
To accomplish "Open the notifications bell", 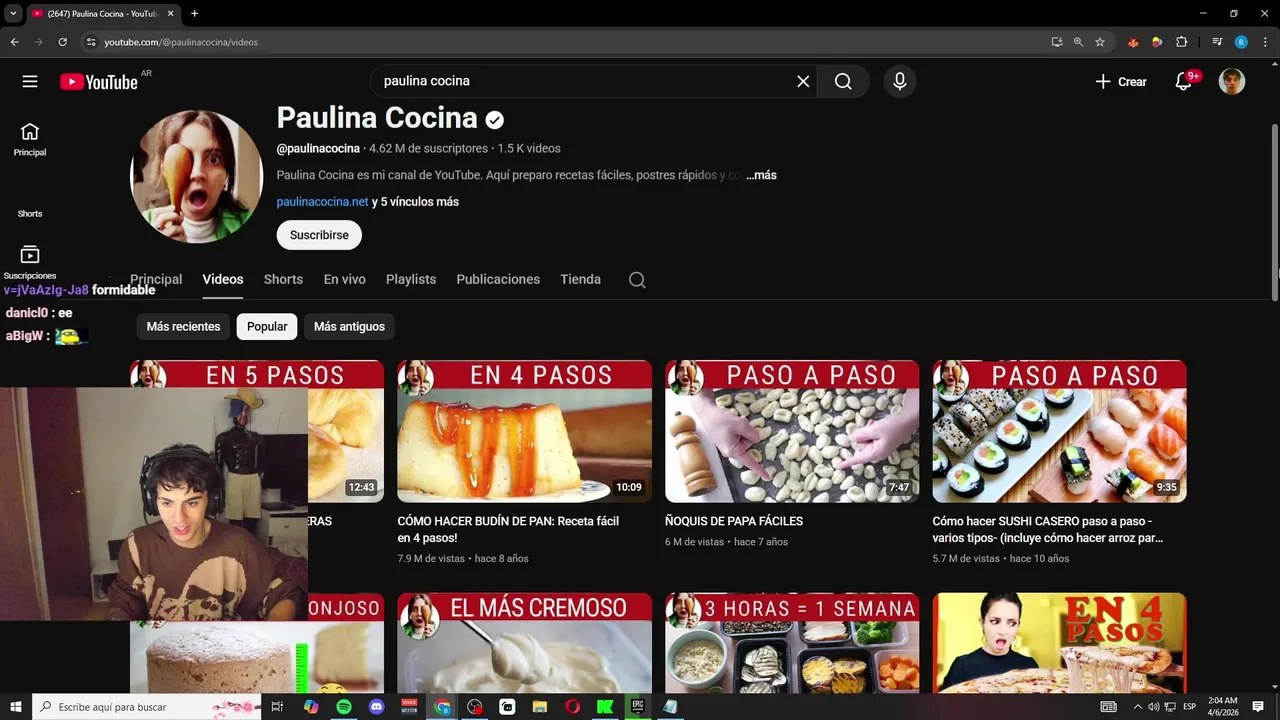I will click(x=1184, y=82).
